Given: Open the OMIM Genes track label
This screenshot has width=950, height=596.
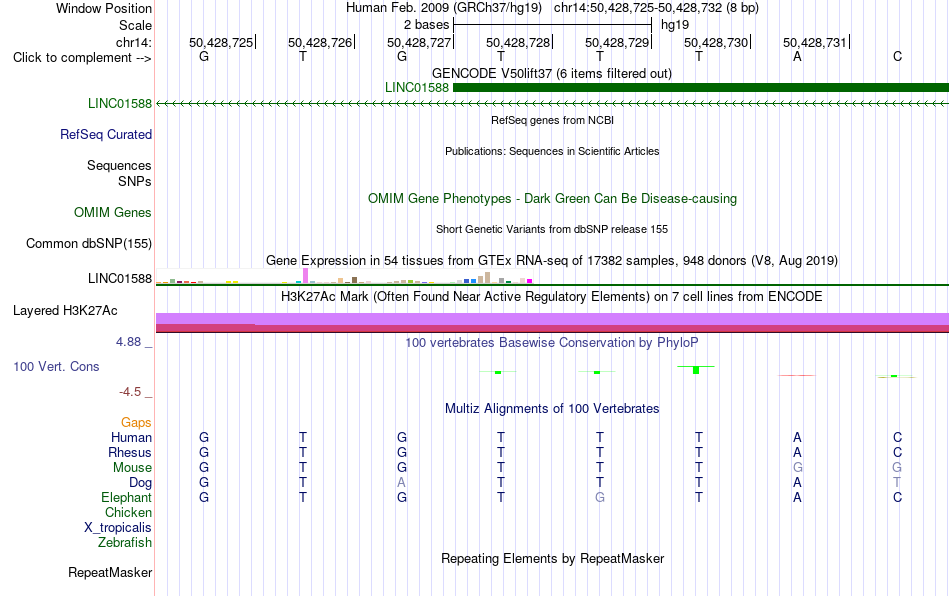Looking at the screenshot, I should click(113, 213).
